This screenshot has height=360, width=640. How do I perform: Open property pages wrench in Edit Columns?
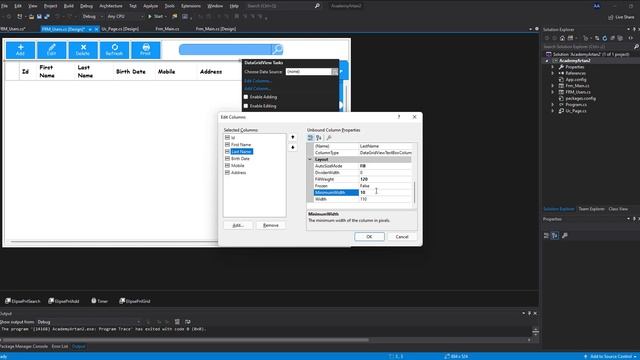tap(329, 138)
